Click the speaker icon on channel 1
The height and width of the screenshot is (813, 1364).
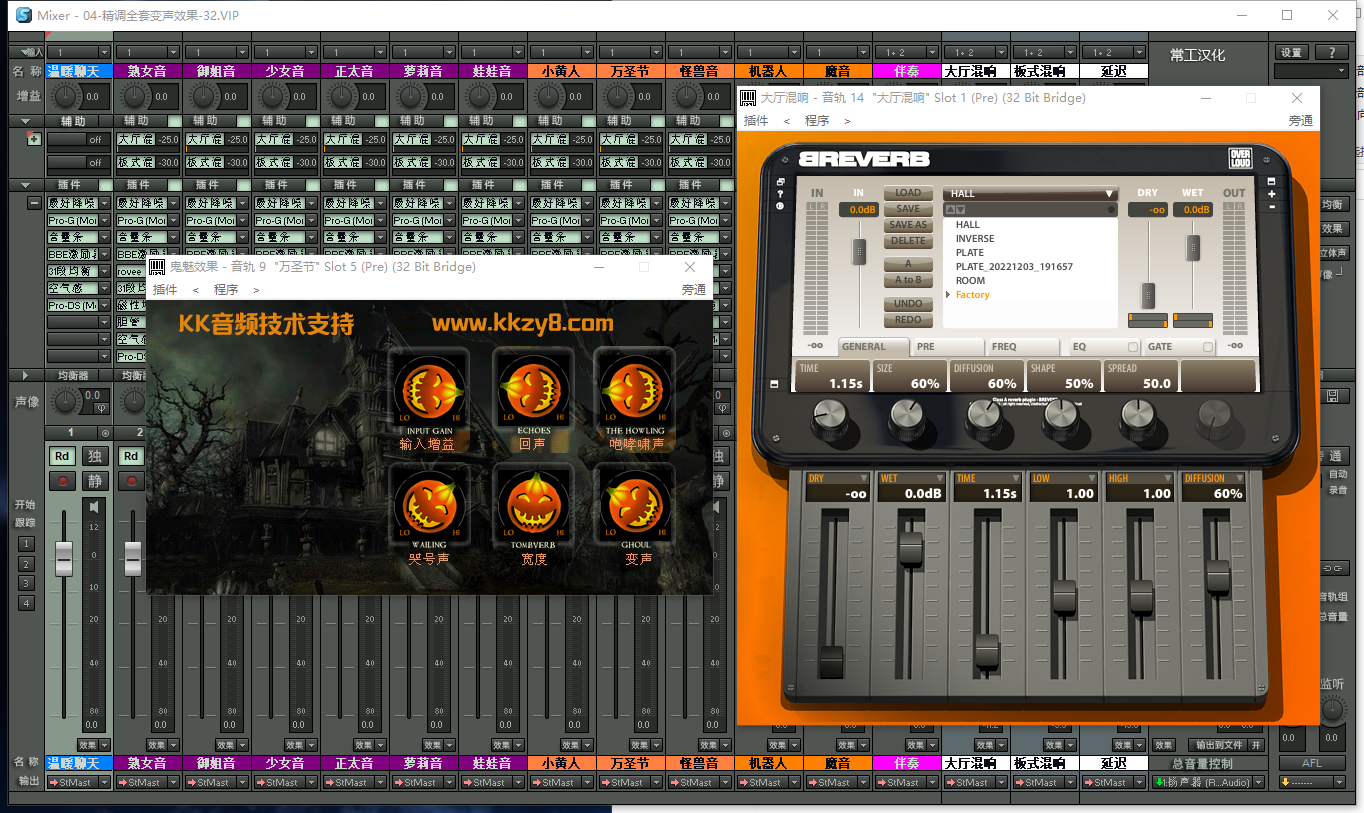(94, 508)
